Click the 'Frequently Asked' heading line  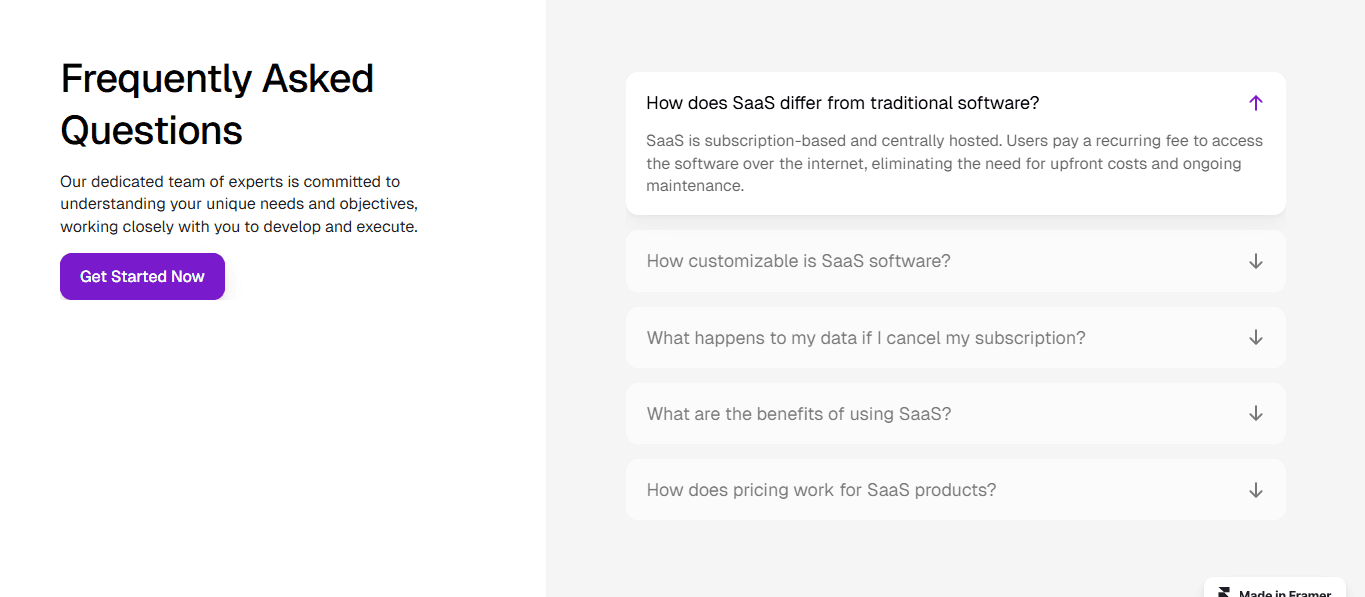217,78
